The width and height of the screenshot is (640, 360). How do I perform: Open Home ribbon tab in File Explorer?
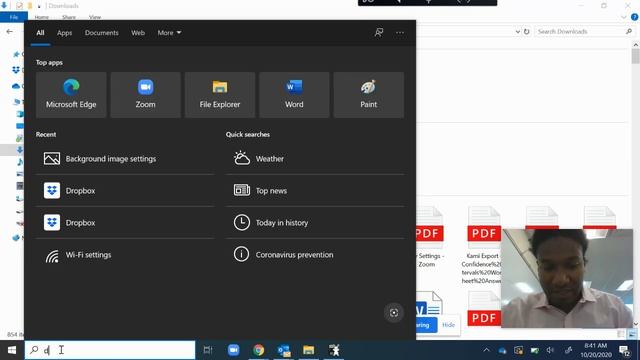click(x=42, y=17)
